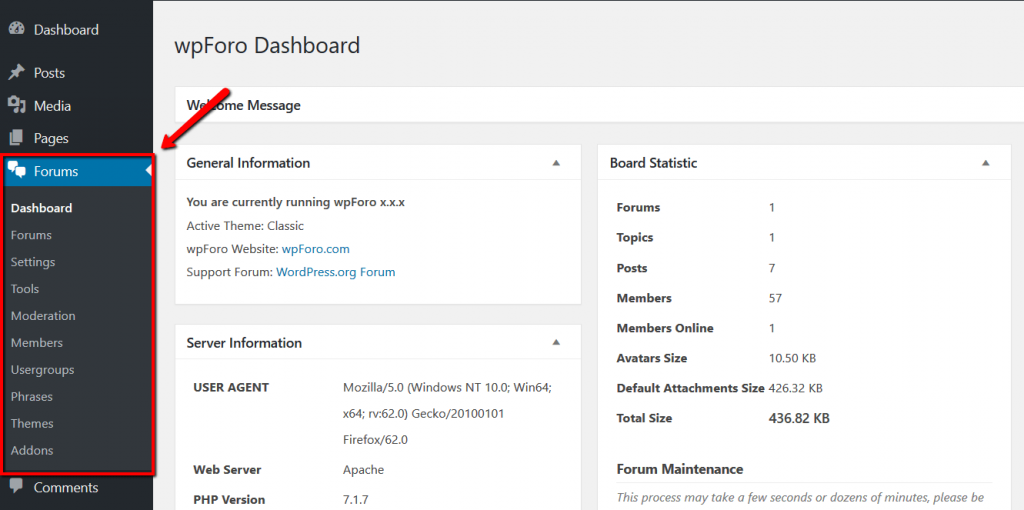Click the Forums speech bubbles icon

click(16, 171)
